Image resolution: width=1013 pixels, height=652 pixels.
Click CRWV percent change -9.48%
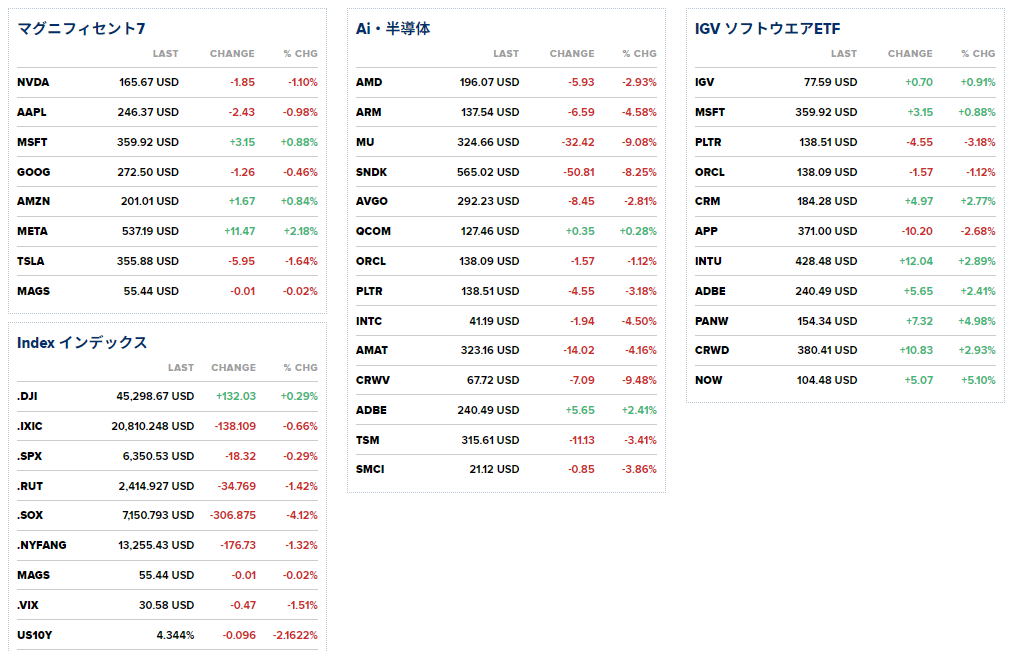coord(639,380)
